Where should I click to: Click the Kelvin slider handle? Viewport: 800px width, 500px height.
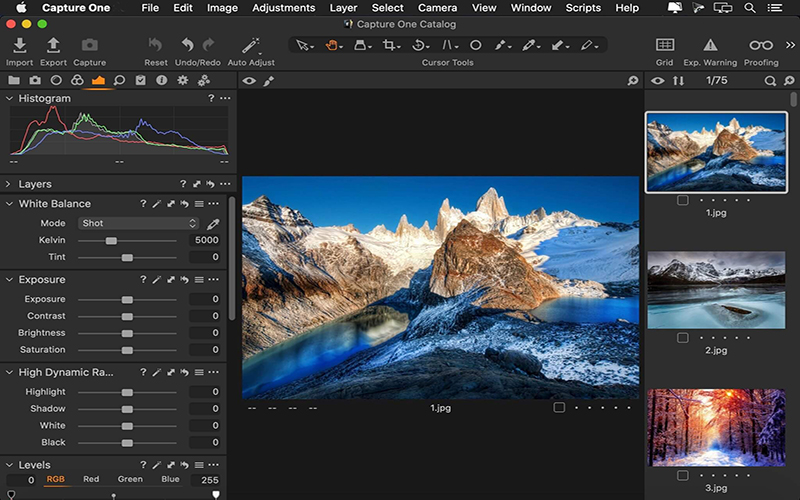coord(111,241)
